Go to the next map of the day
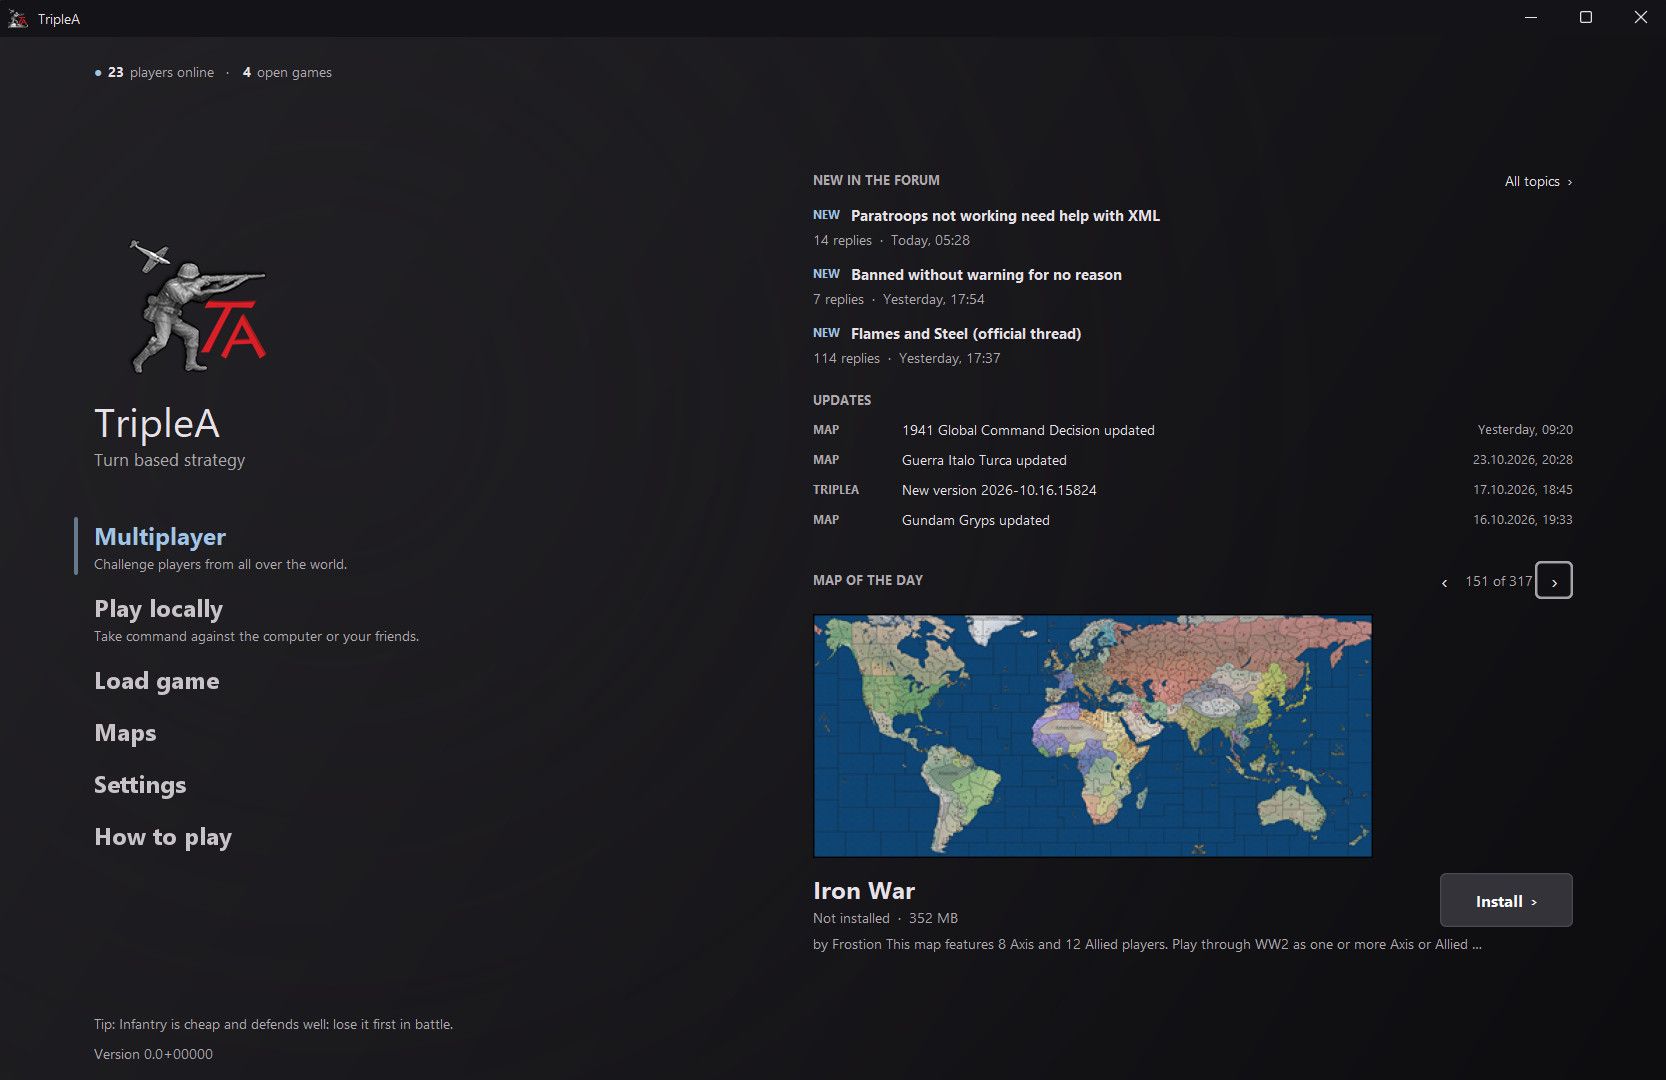1666x1080 pixels. (1553, 581)
